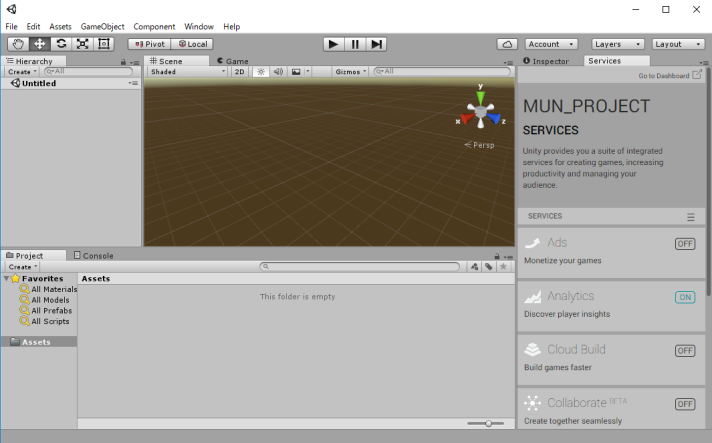Open the Layout dropdown
This screenshot has height=443, width=712.
pyautogui.click(x=678, y=44)
